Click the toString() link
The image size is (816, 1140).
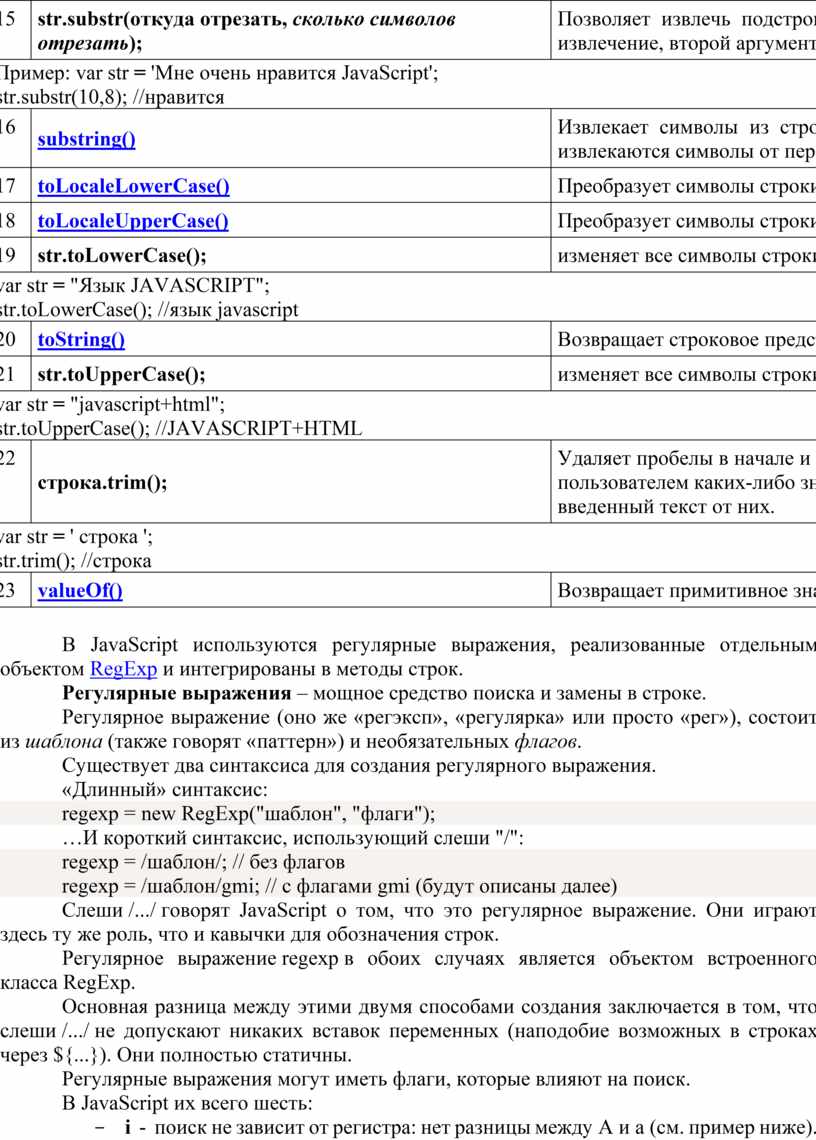pos(81,340)
